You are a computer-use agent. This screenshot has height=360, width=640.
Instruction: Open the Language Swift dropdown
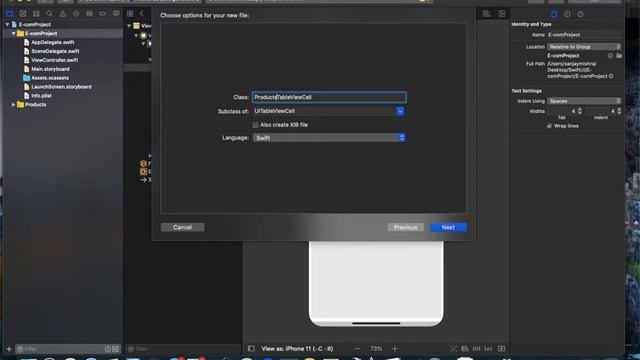(x=329, y=138)
